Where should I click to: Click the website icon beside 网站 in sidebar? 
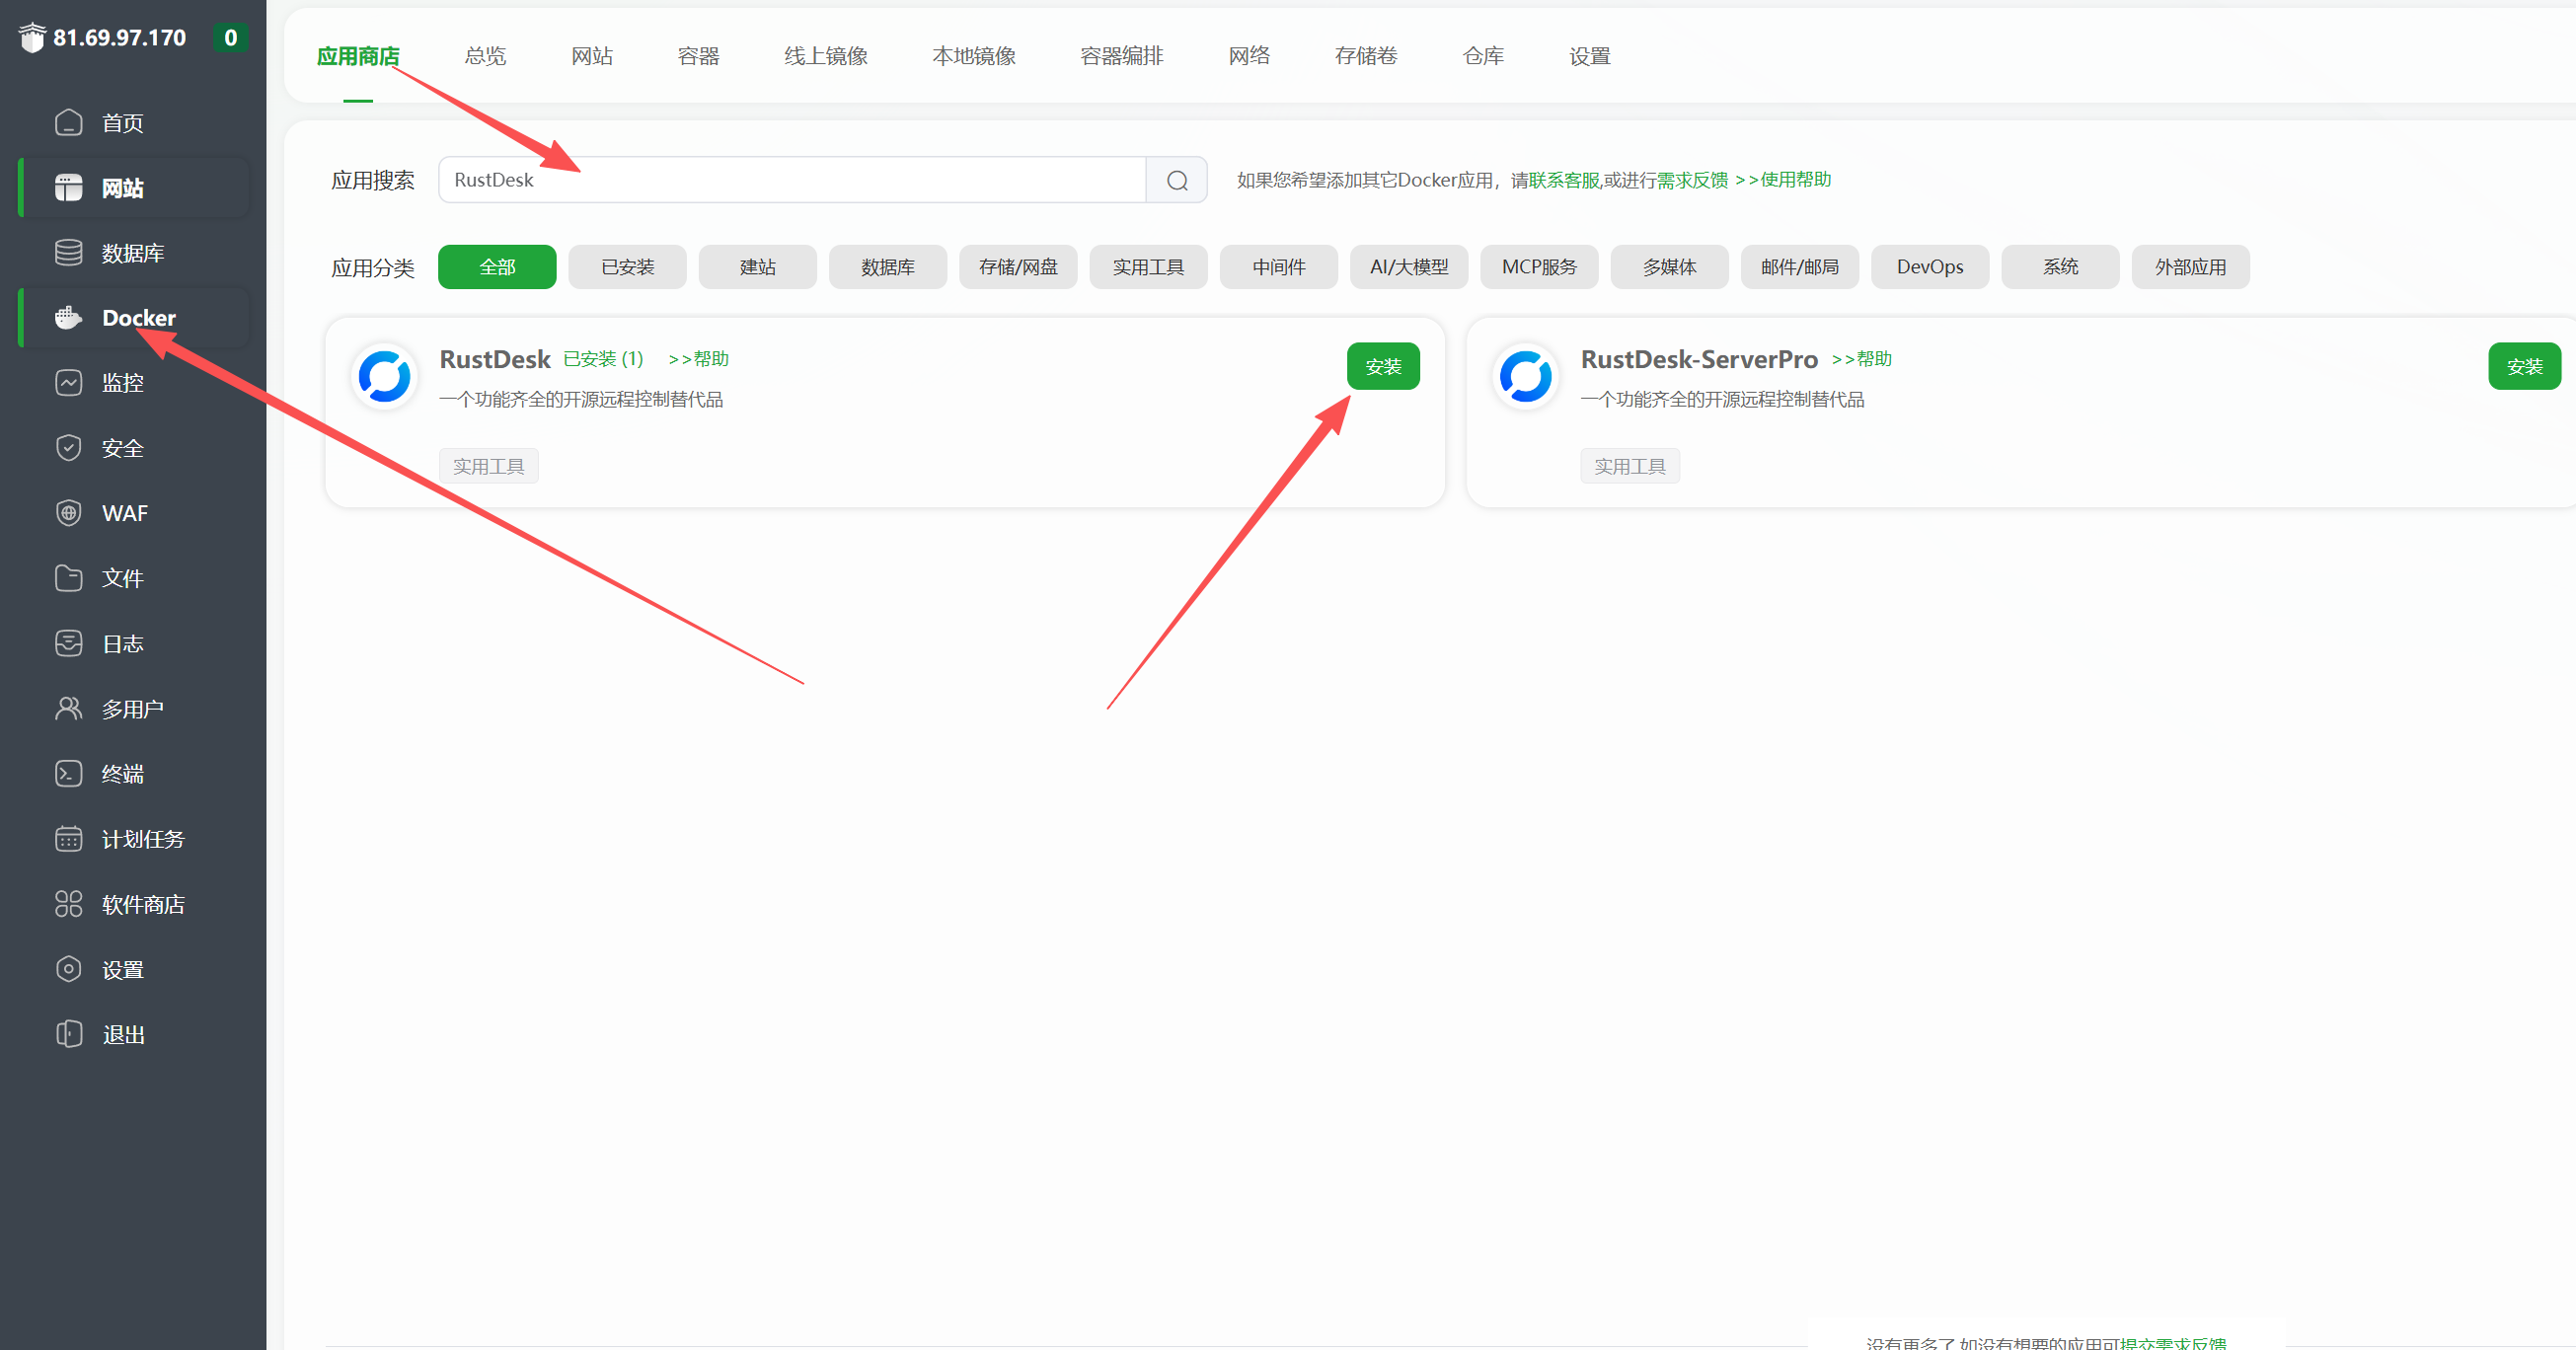(68, 187)
